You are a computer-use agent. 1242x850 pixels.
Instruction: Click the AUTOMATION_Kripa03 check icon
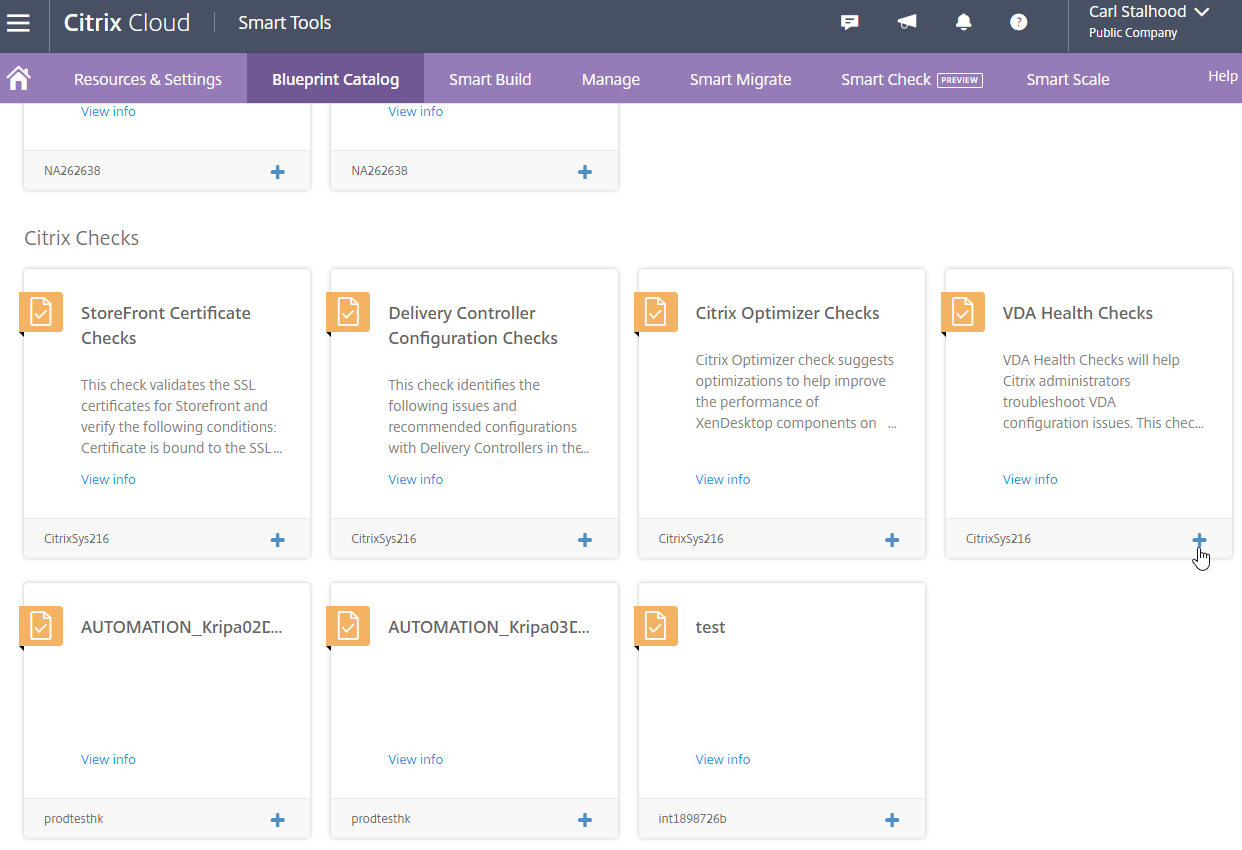tap(348, 626)
